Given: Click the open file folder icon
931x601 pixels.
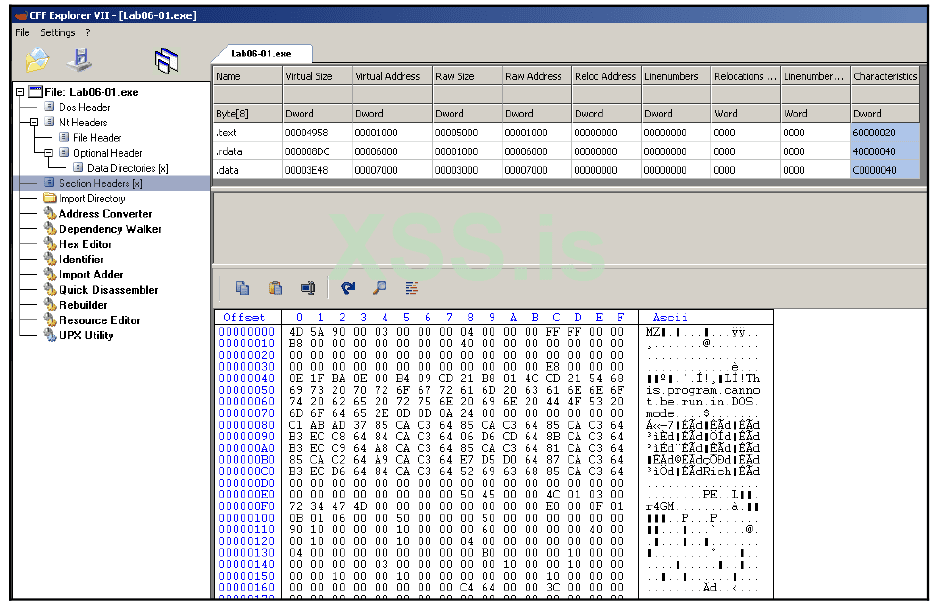Looking at the screenshot, I should (37, 61).
